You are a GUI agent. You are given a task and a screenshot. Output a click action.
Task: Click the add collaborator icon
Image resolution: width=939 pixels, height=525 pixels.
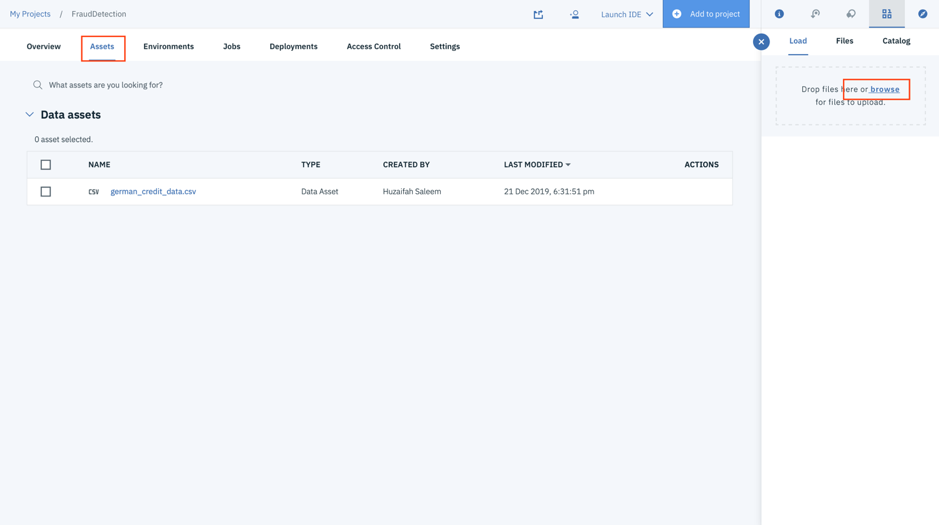574,14
